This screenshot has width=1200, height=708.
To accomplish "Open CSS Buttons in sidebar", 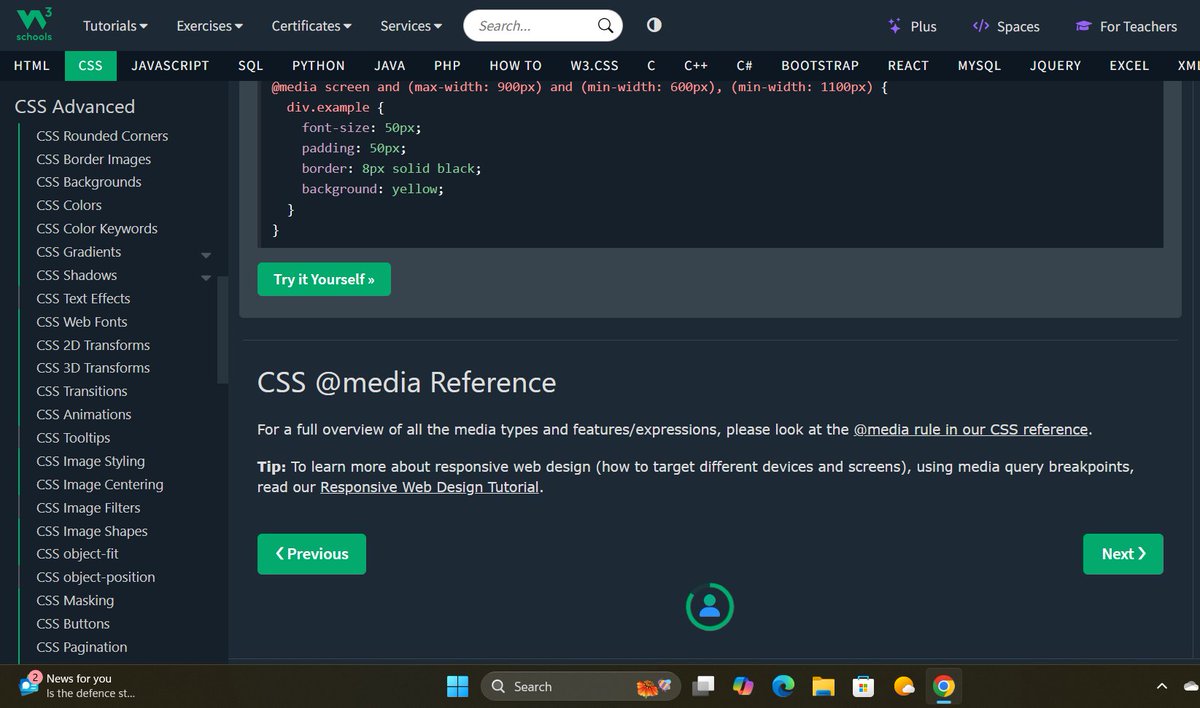I will (x=73, y=623).
